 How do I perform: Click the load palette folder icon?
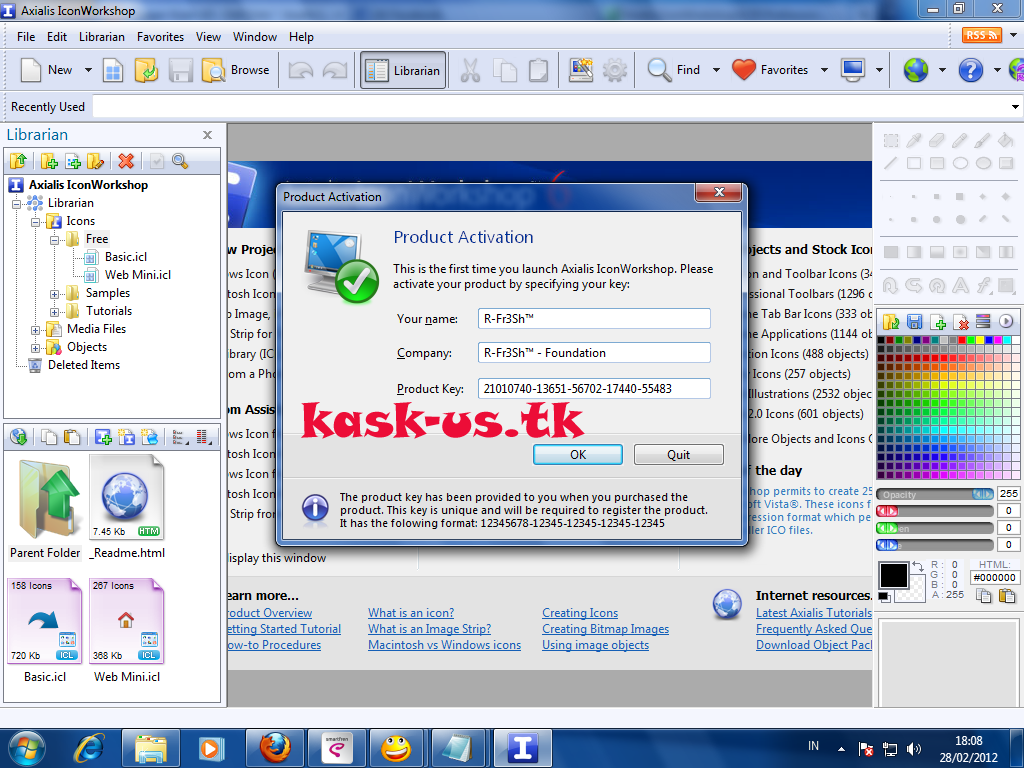(x=891, y=321)
